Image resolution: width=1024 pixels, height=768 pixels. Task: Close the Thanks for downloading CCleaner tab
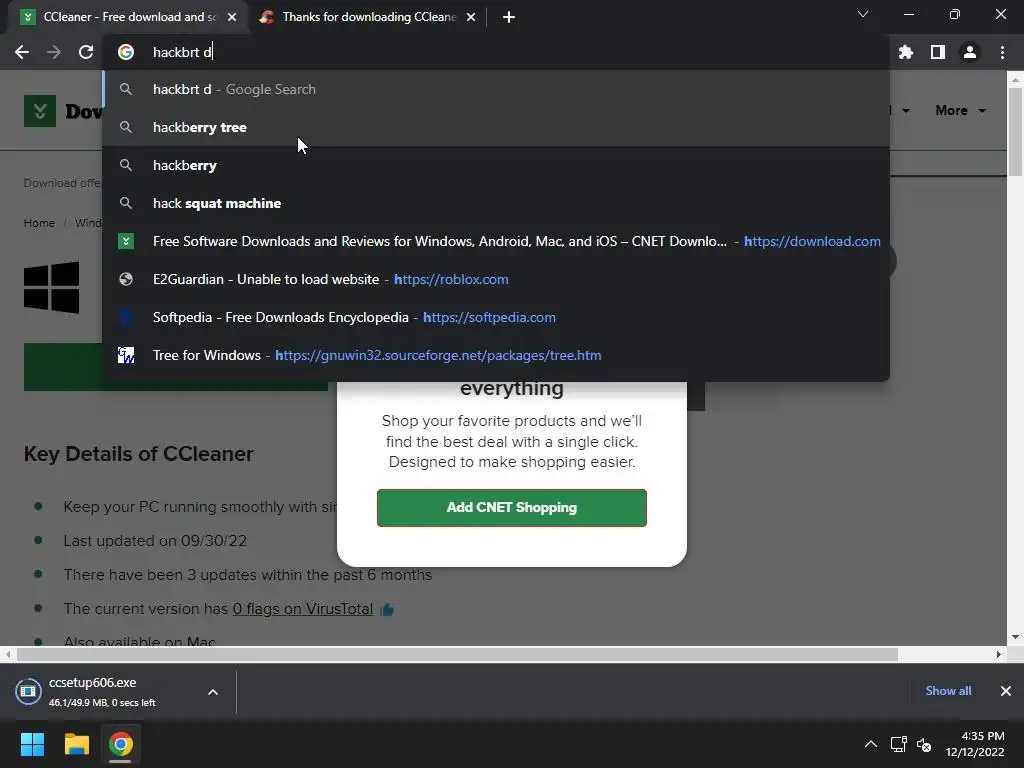471,17
